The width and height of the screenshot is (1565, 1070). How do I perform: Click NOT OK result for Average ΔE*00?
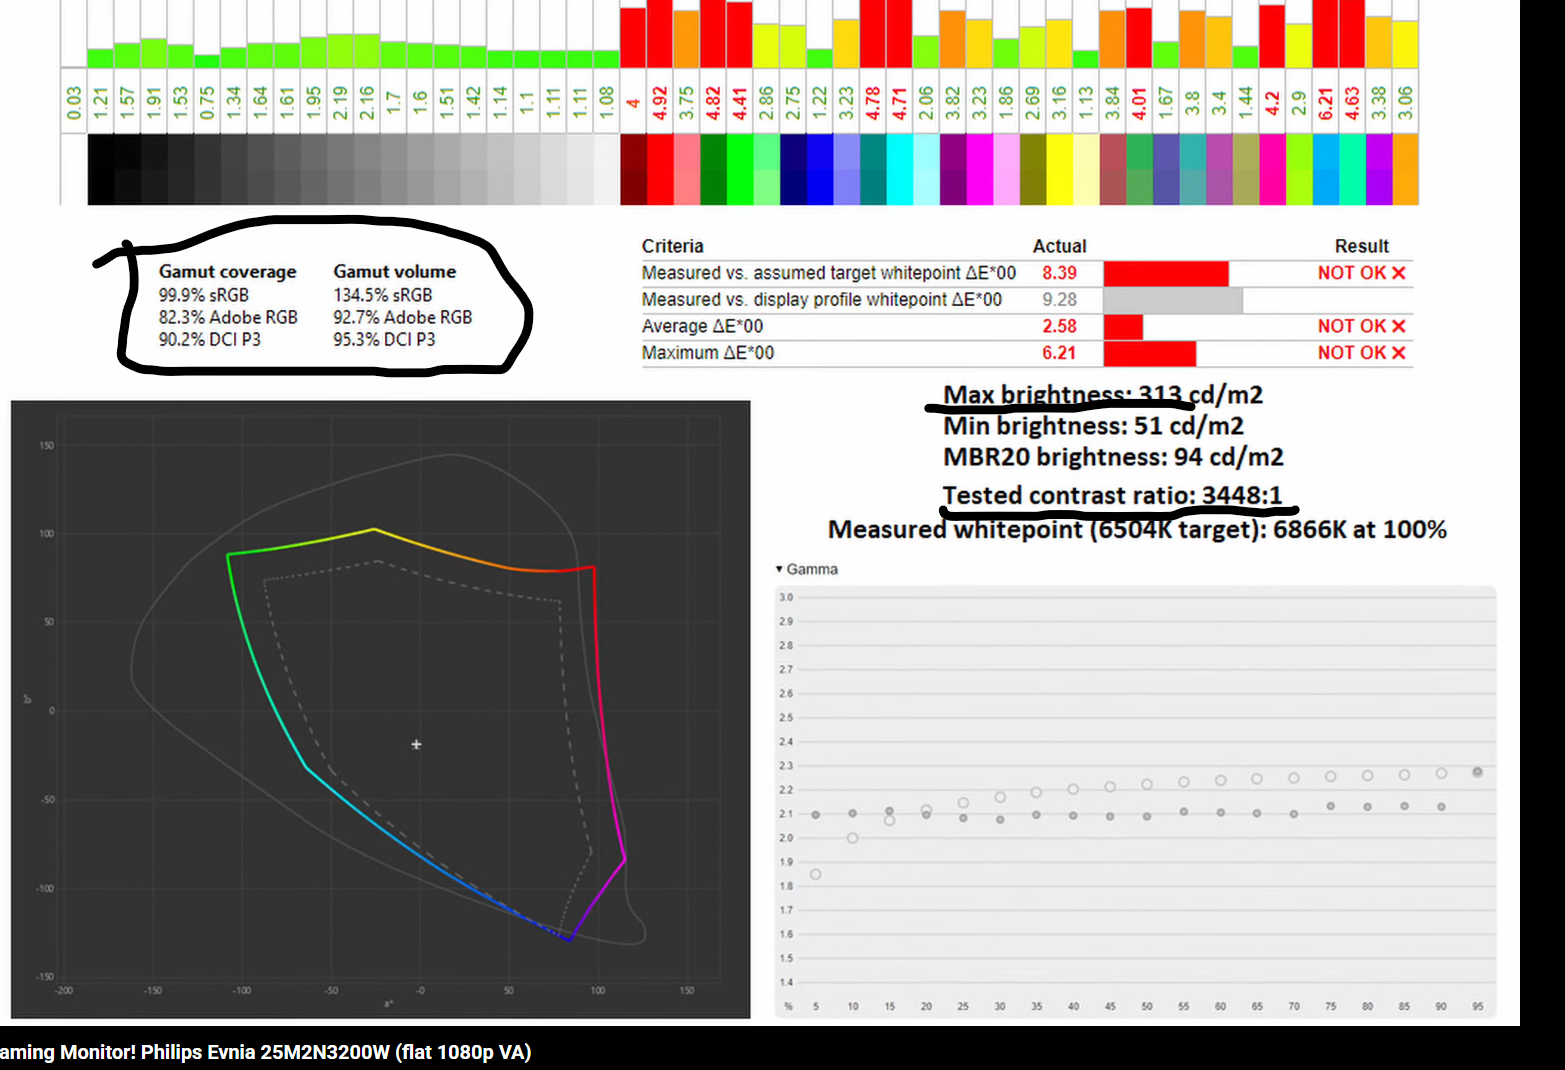[x=1362, y=326]
